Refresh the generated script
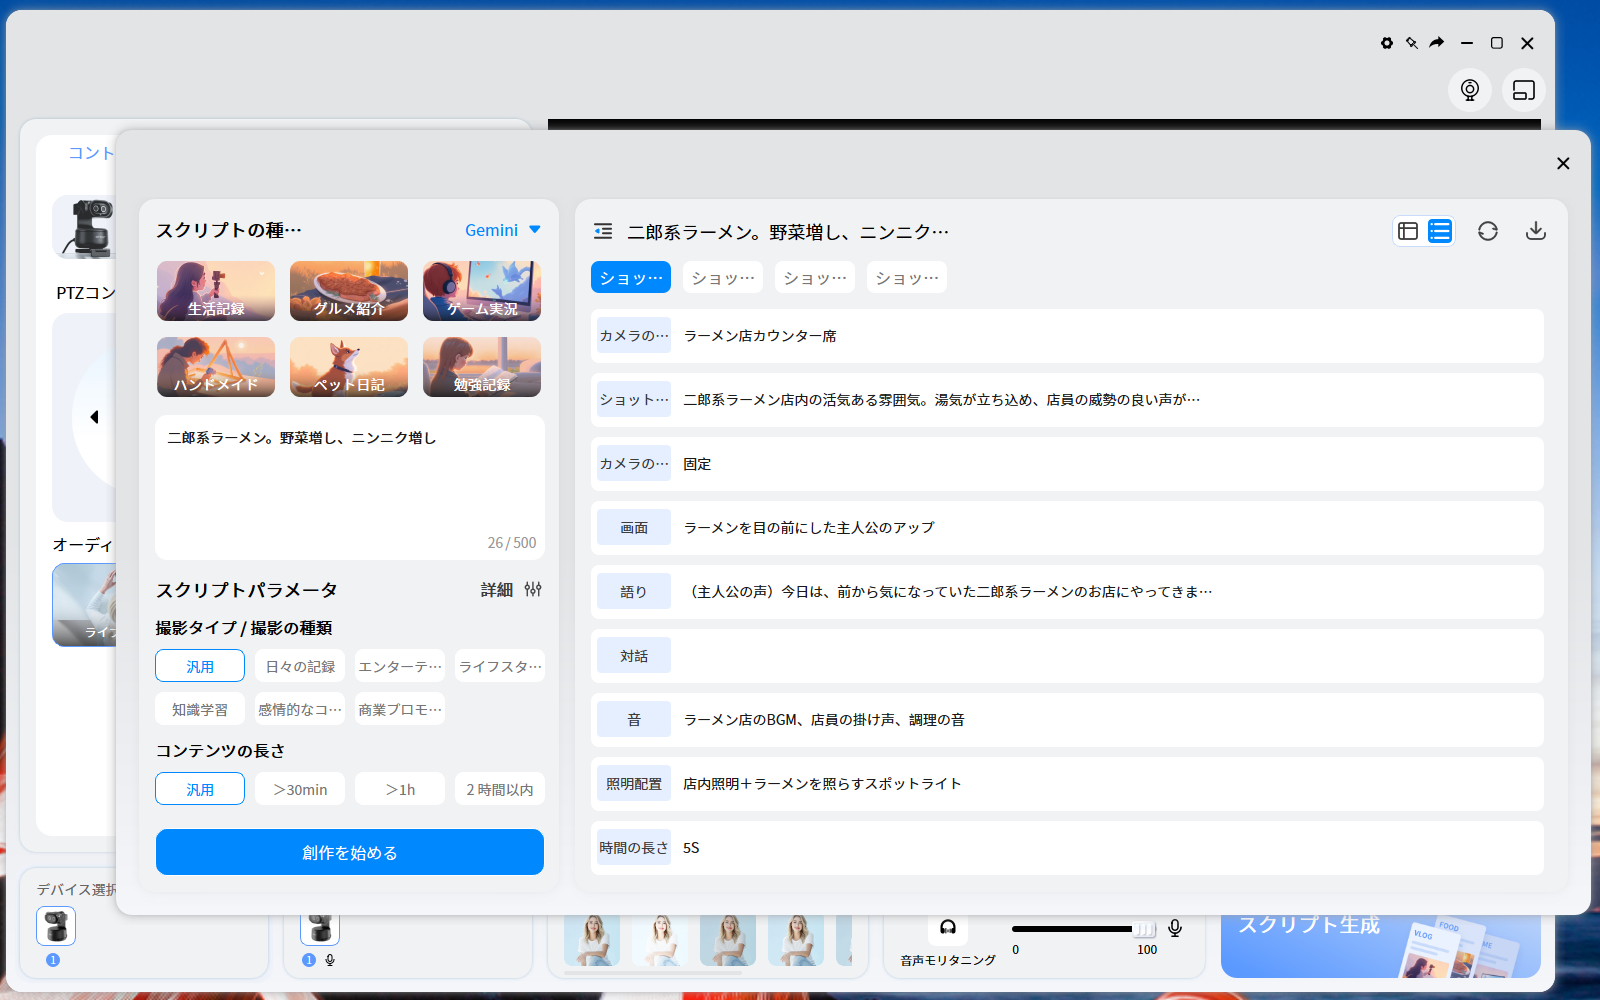 [x=1489, y=230]
